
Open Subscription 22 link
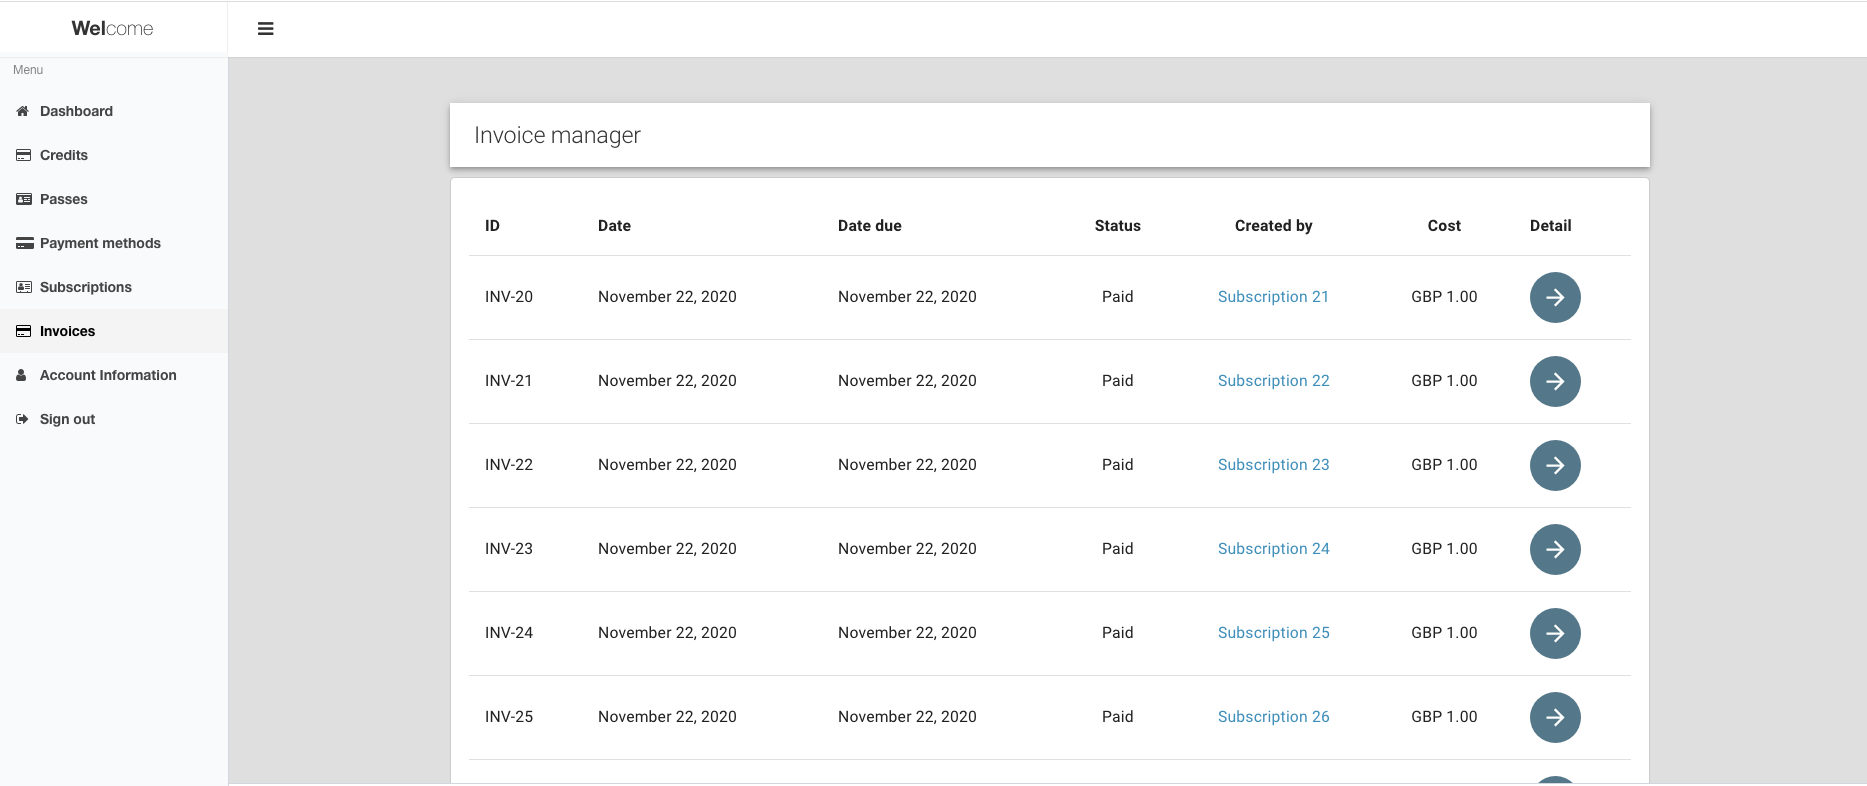[x=1273, y=381]
